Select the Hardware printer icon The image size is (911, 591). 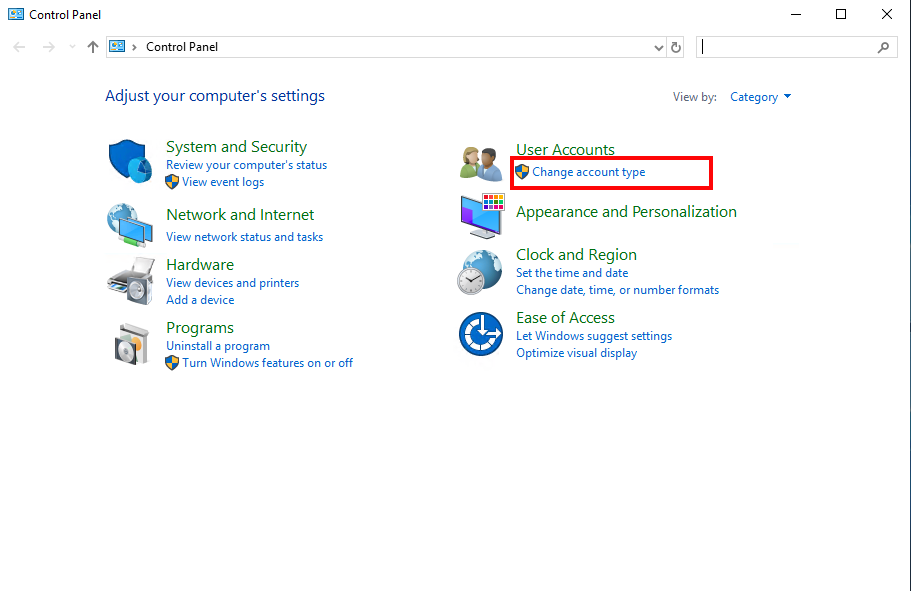[130, 281]
